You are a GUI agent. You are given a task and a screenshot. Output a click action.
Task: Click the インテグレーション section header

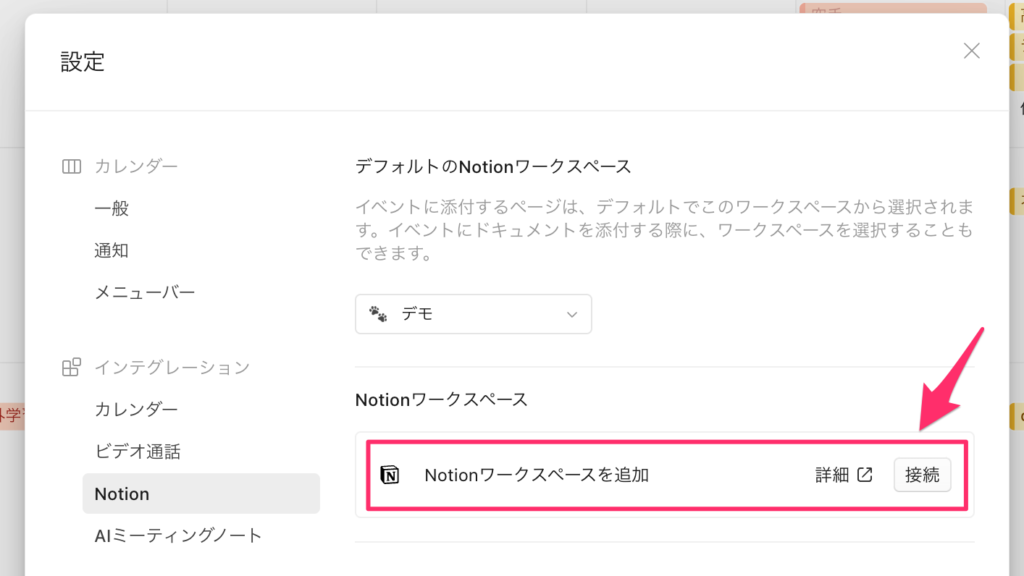pyautogui.click(x=172, y=368)
